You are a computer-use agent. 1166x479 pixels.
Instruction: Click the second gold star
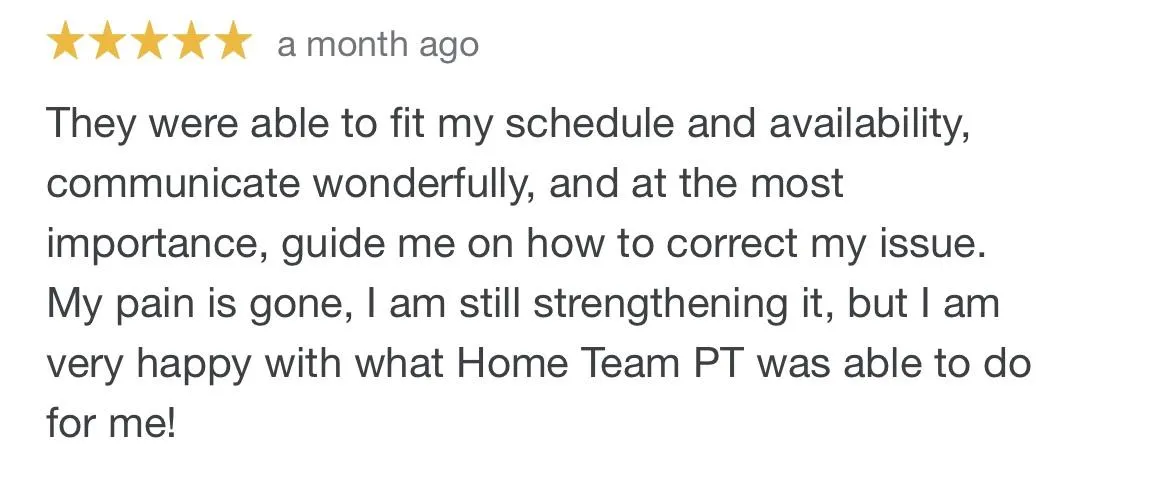coord(108,43)
